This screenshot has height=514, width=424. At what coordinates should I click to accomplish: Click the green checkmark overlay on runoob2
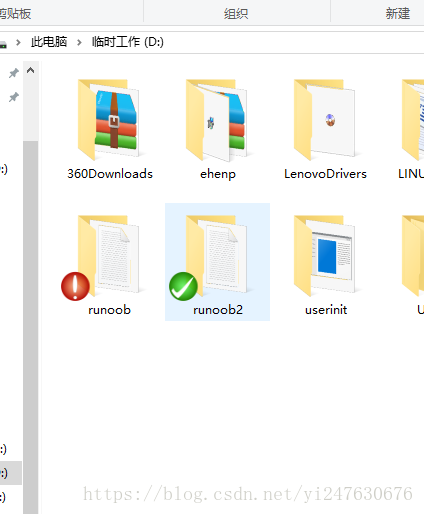pyautogui.click(x=183, y=286)
